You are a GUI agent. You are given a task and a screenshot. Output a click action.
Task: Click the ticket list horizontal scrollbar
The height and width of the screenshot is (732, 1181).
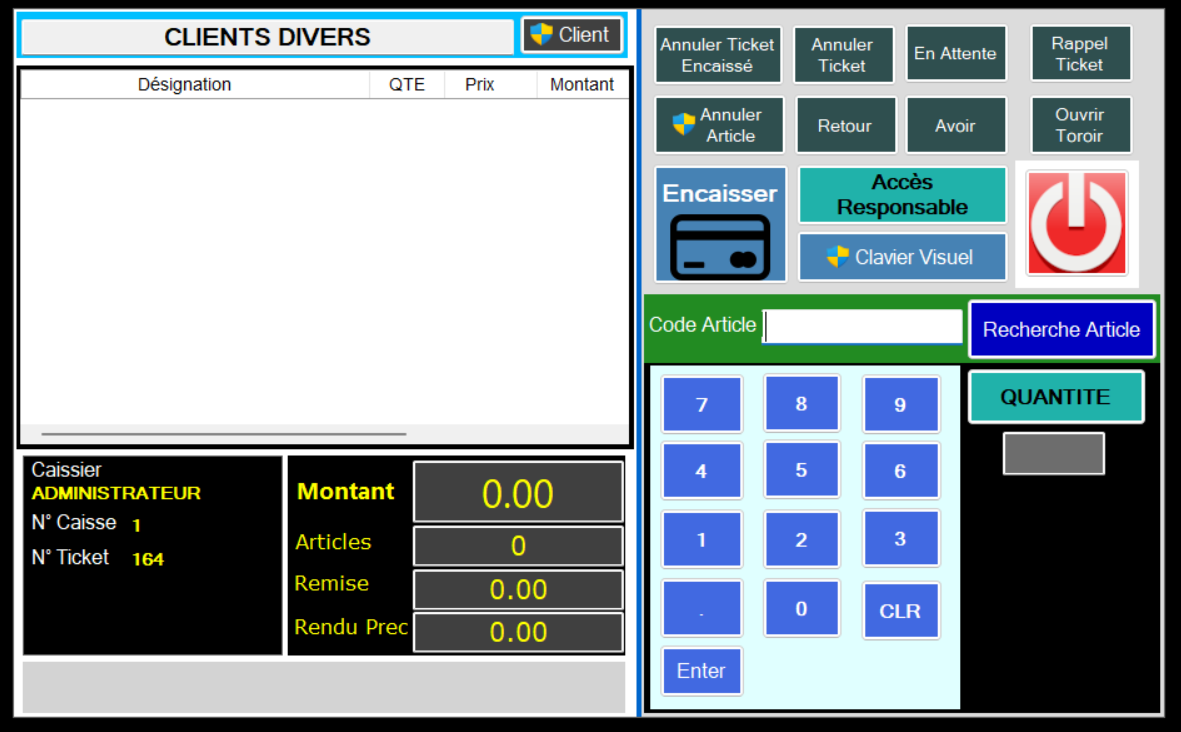coord(224,434)
